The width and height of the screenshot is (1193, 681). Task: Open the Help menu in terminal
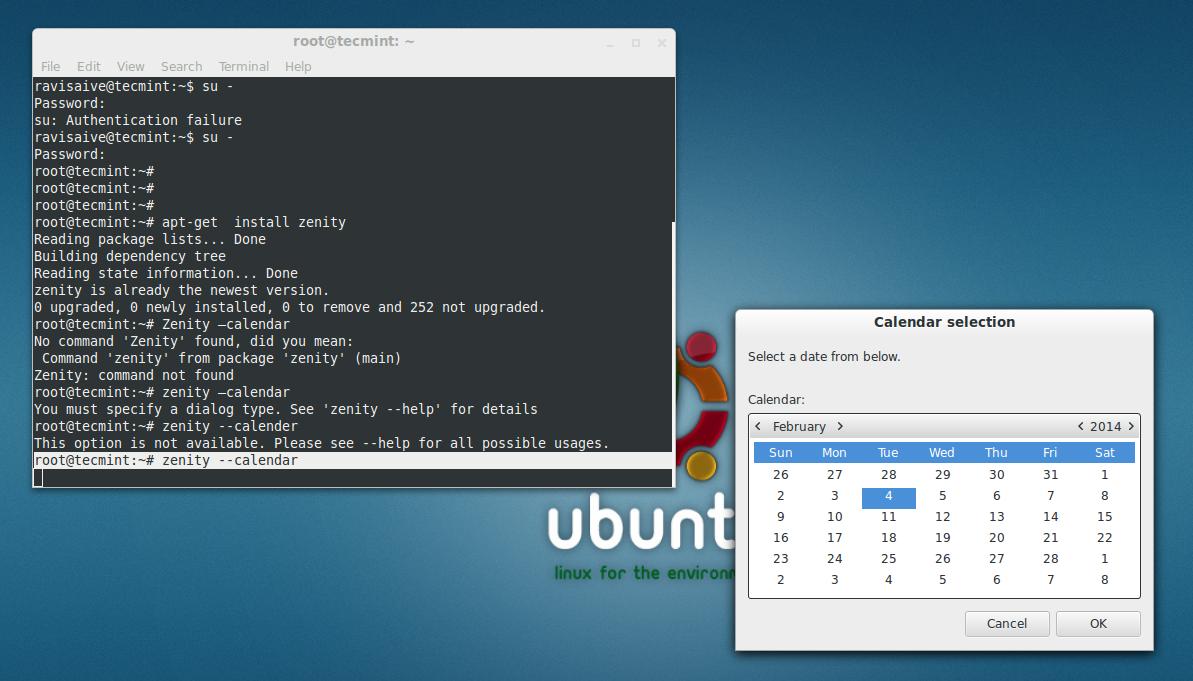click(x=298, y=66)
